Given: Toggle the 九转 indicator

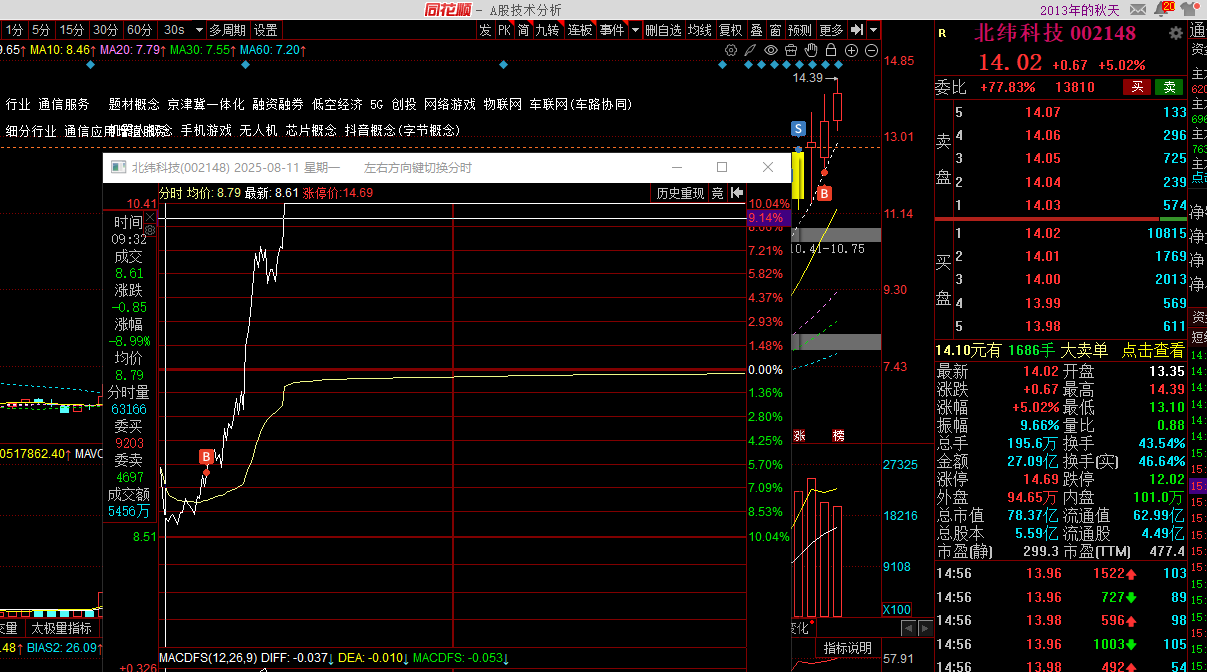Looking at the screenshot, I should pos(548,30).
